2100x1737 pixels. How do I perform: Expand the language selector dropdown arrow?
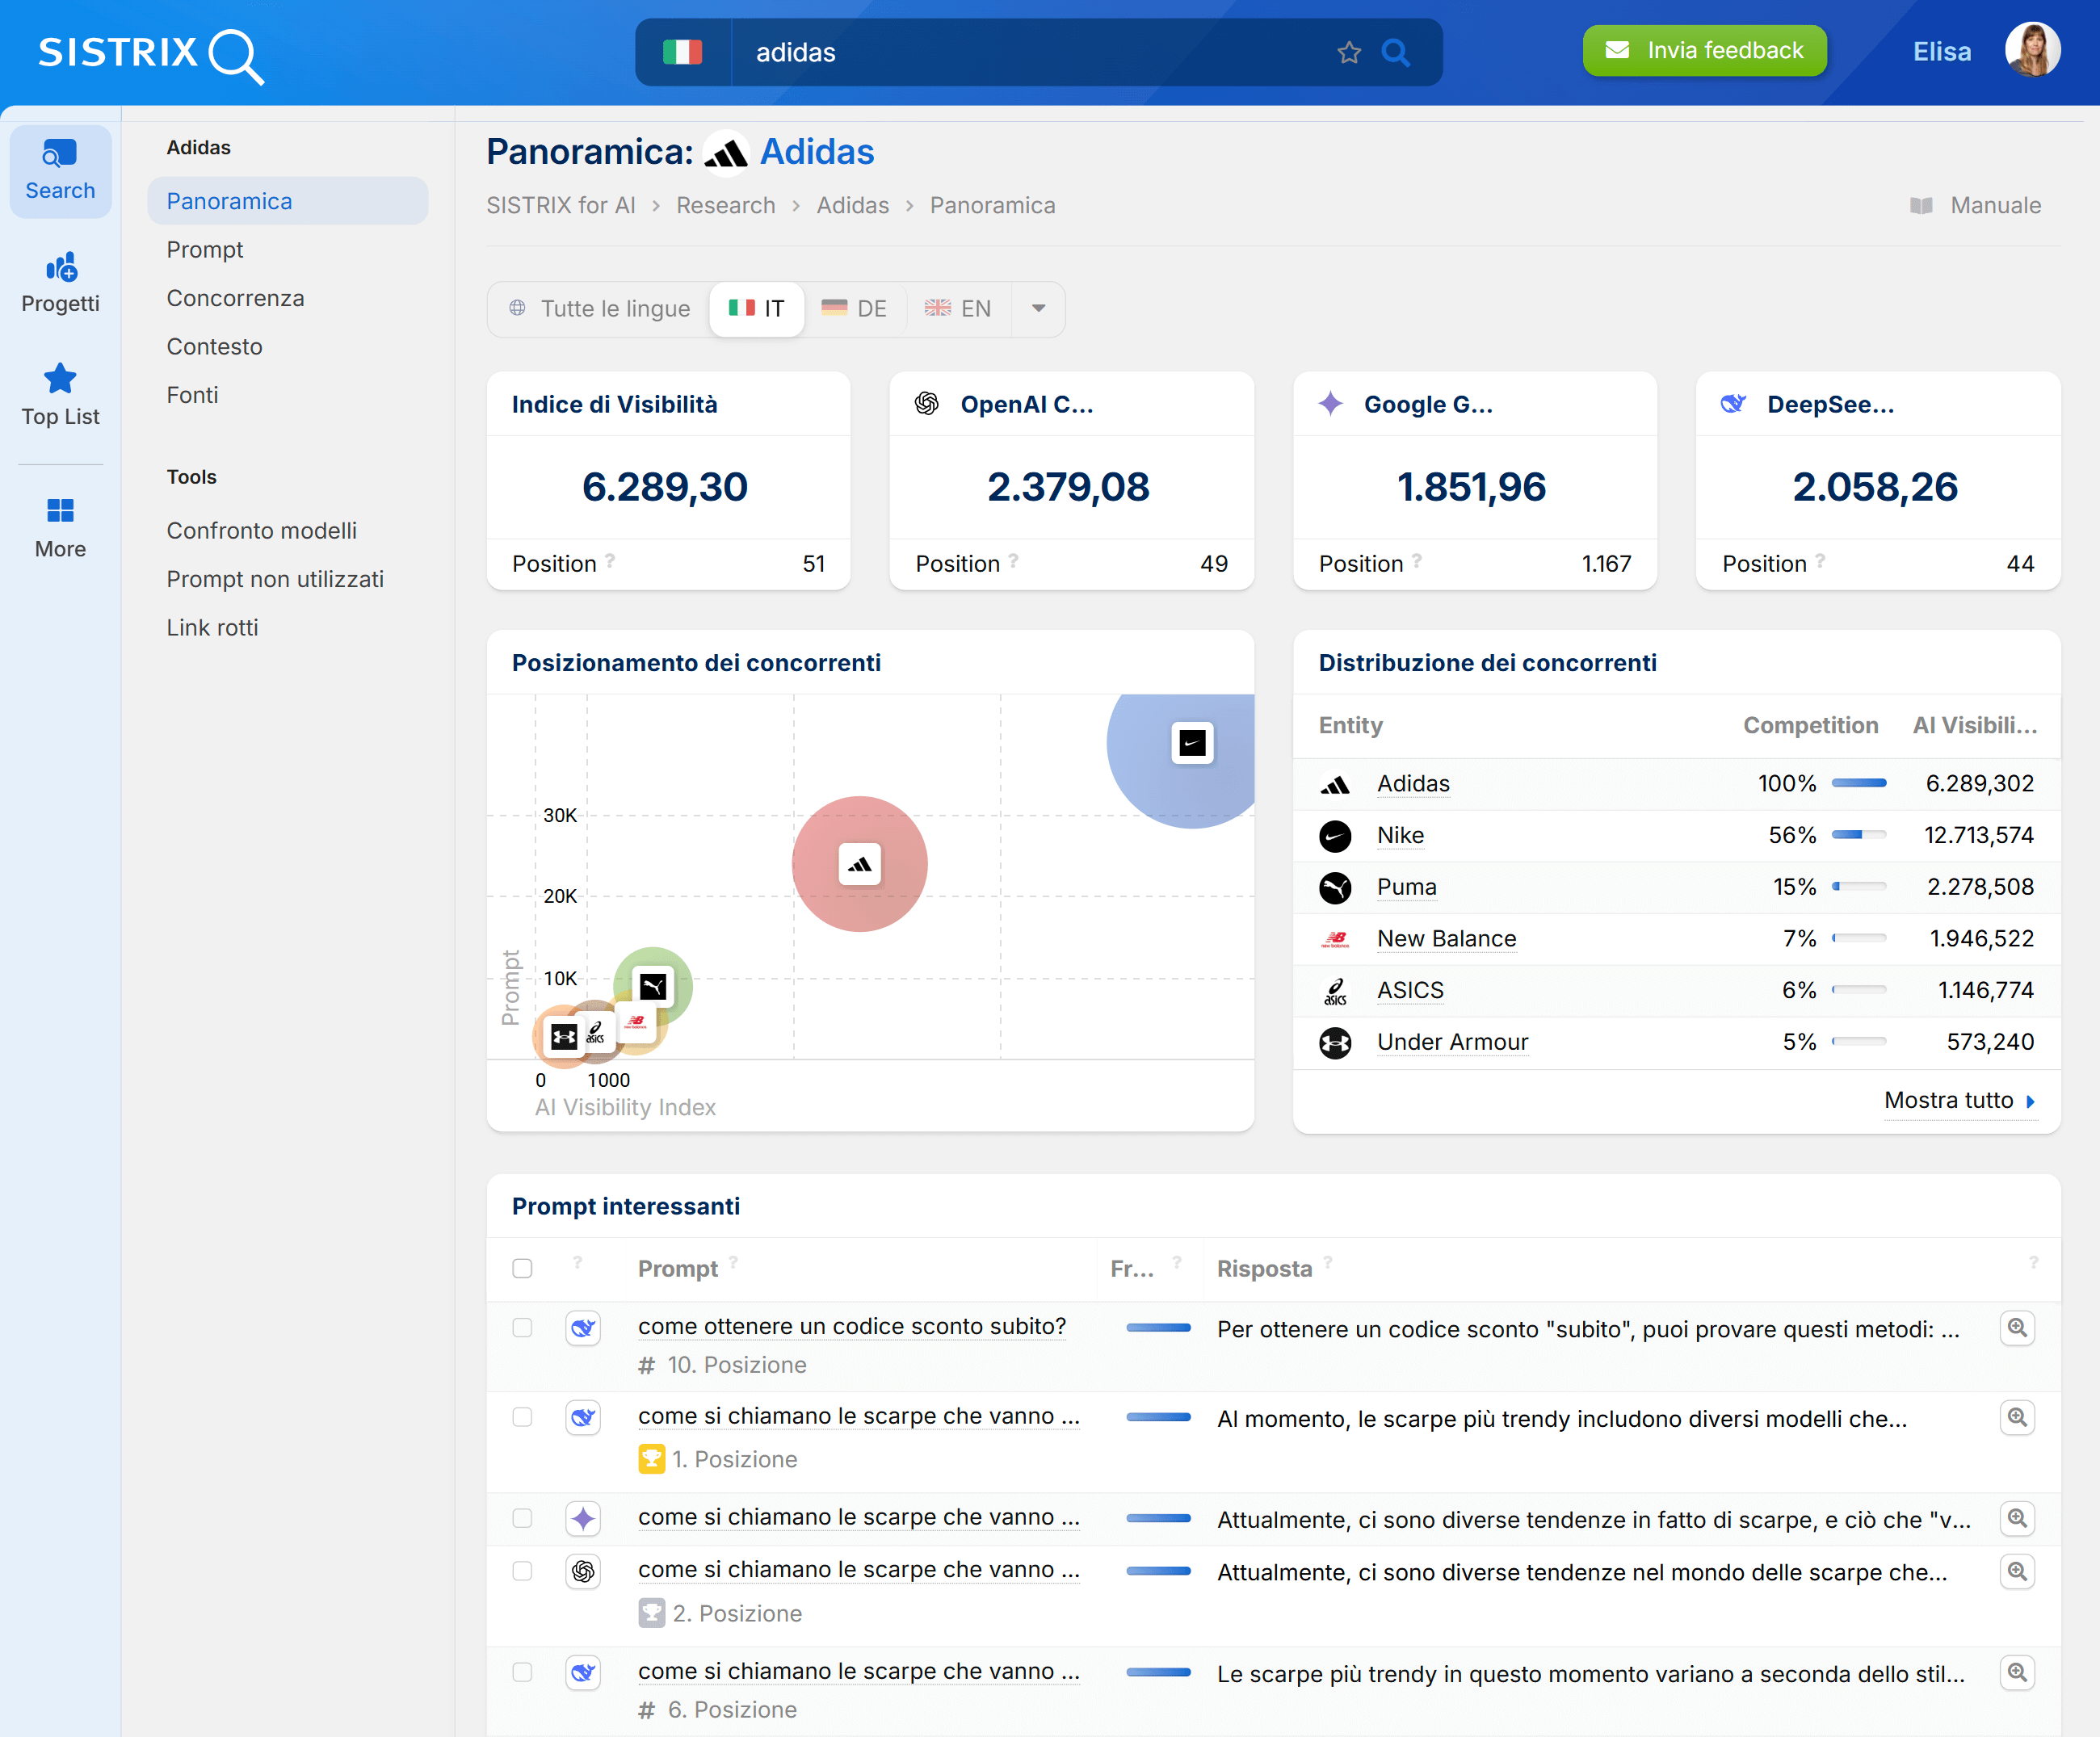[1038, 308]
